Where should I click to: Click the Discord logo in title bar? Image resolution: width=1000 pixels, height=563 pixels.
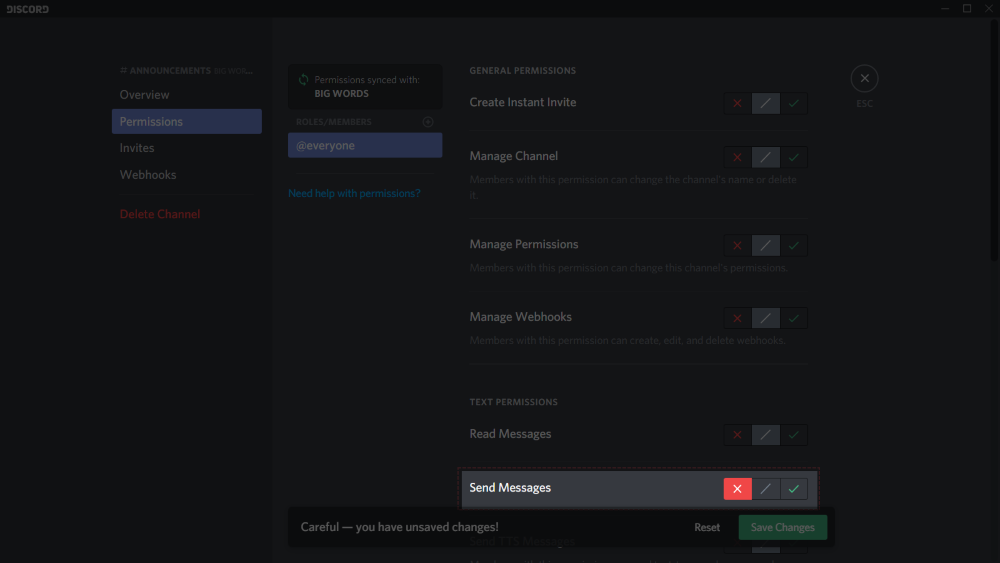click(27, 9)
